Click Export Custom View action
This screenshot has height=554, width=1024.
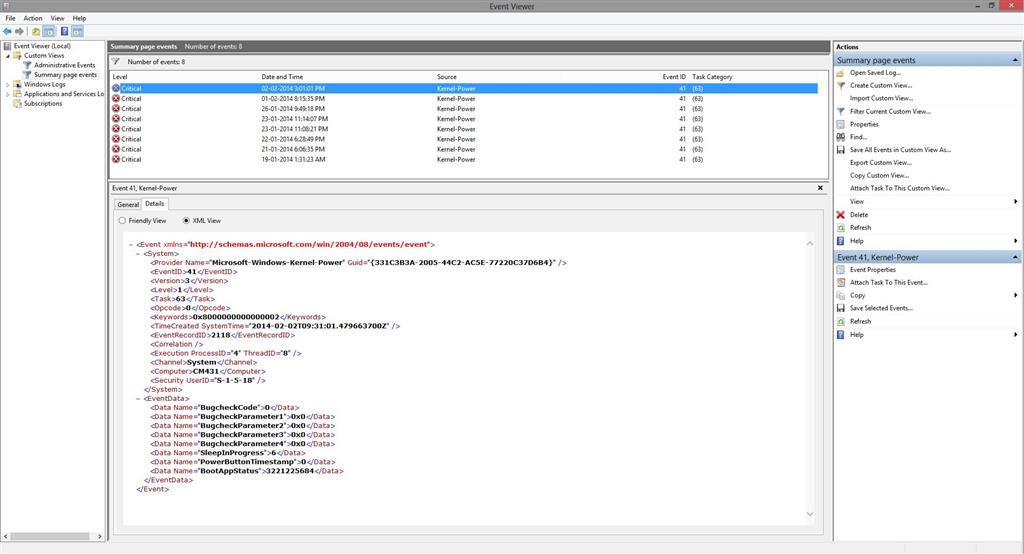880,163
